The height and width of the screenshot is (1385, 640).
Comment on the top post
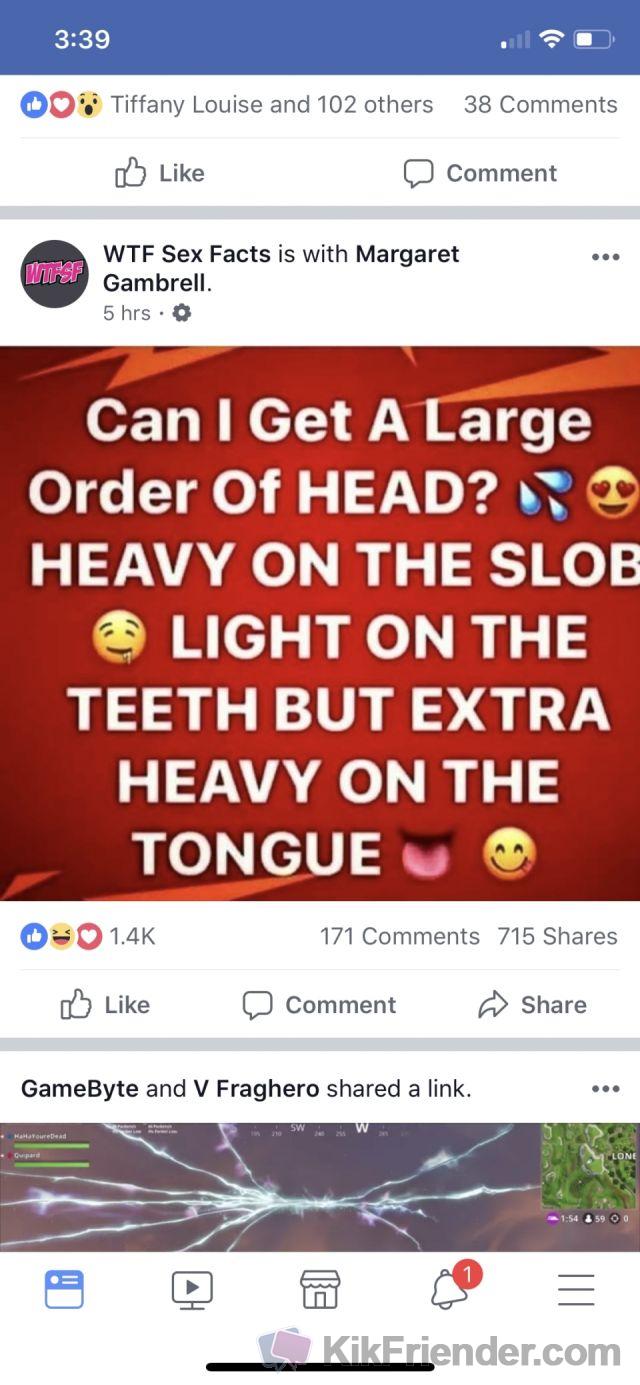[480, 173]
